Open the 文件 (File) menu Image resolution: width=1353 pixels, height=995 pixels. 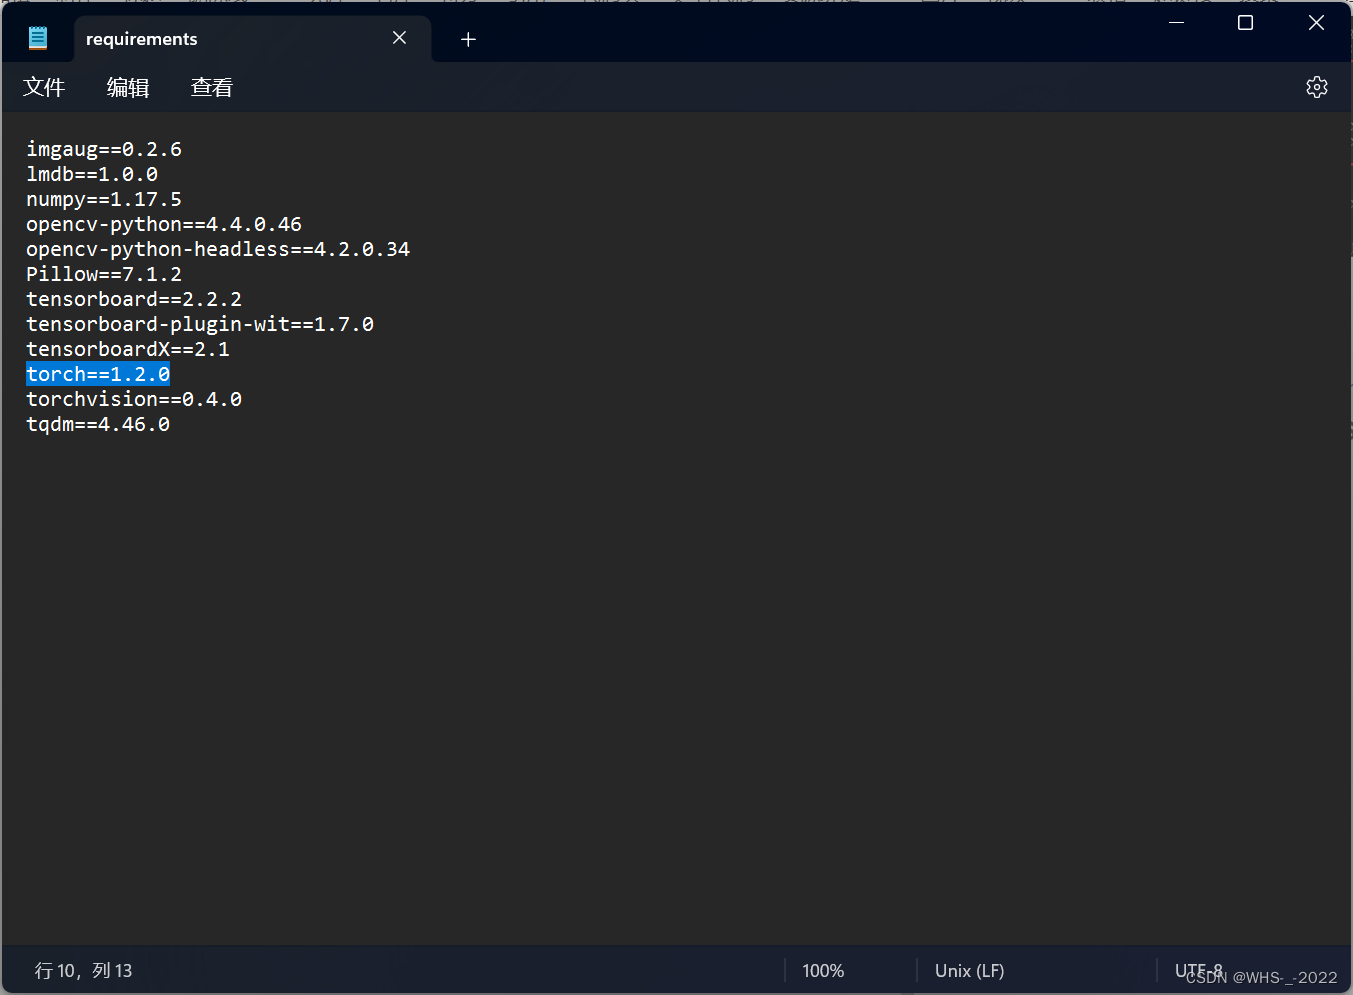click(44, 87)
